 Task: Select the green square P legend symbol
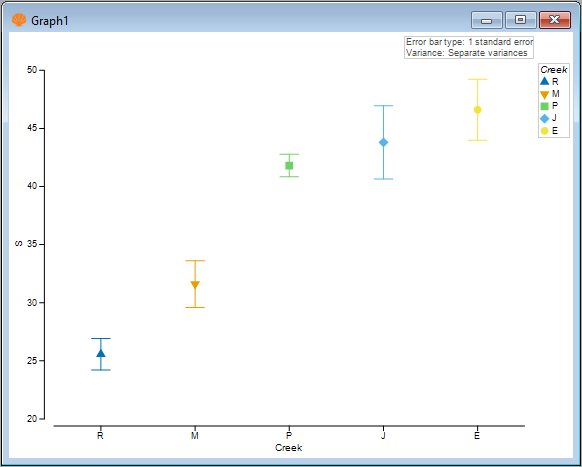pos(545,106)
